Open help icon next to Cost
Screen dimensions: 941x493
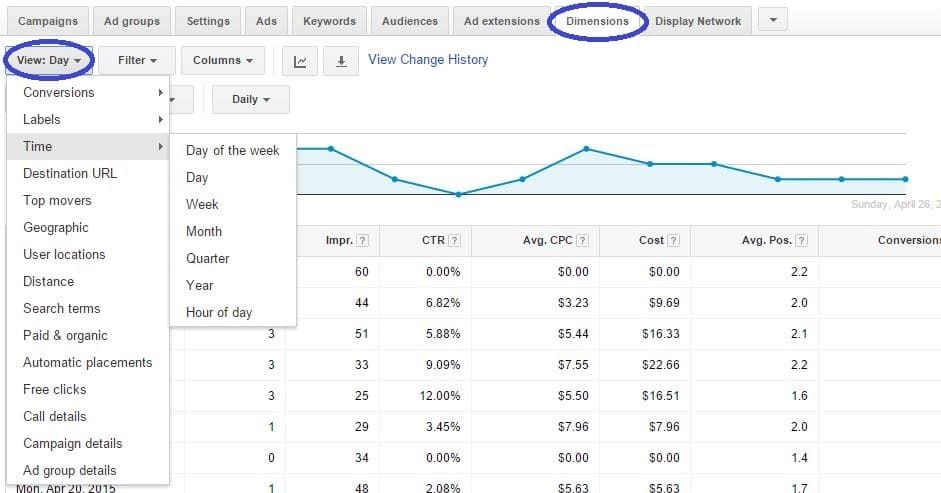click(x=673, y=241)
